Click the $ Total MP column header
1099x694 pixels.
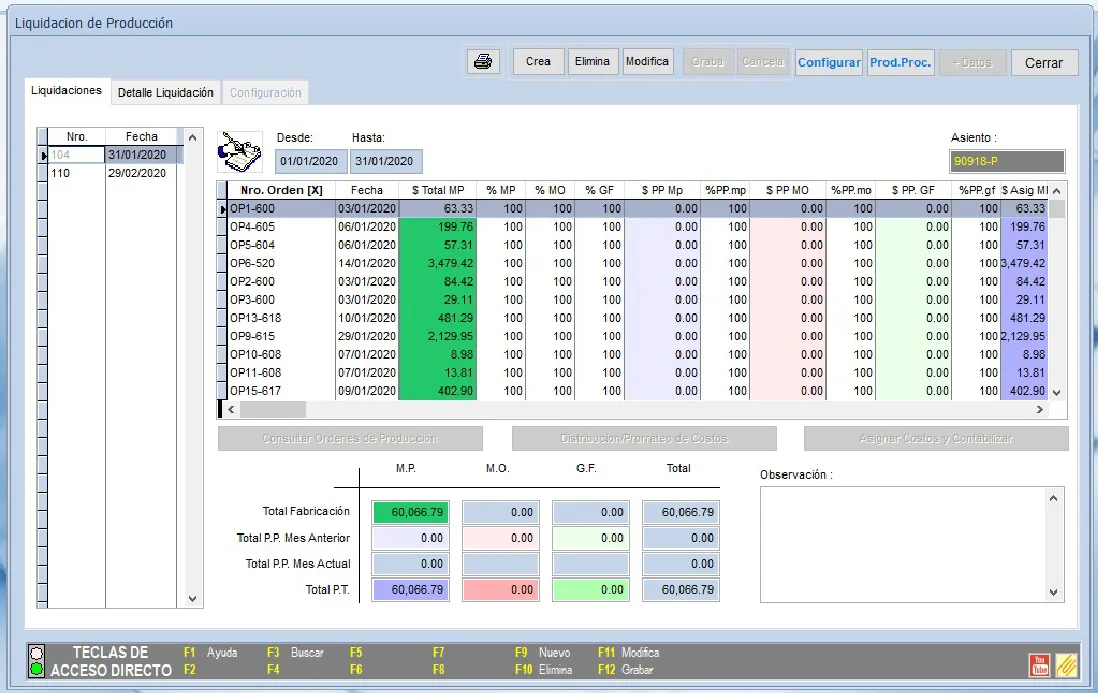pyautogui.click(x=437, y=190)
